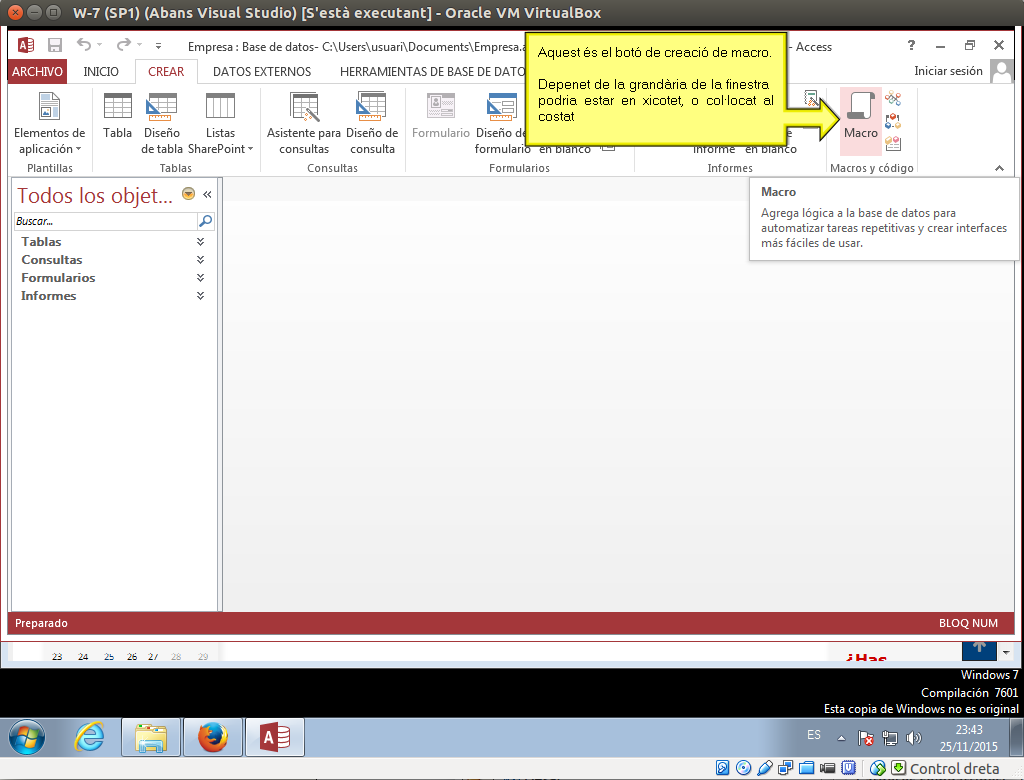The width and height of the screenshot is (1024, 780).
Task: Open Diseño del formulario
Action: 502,123
